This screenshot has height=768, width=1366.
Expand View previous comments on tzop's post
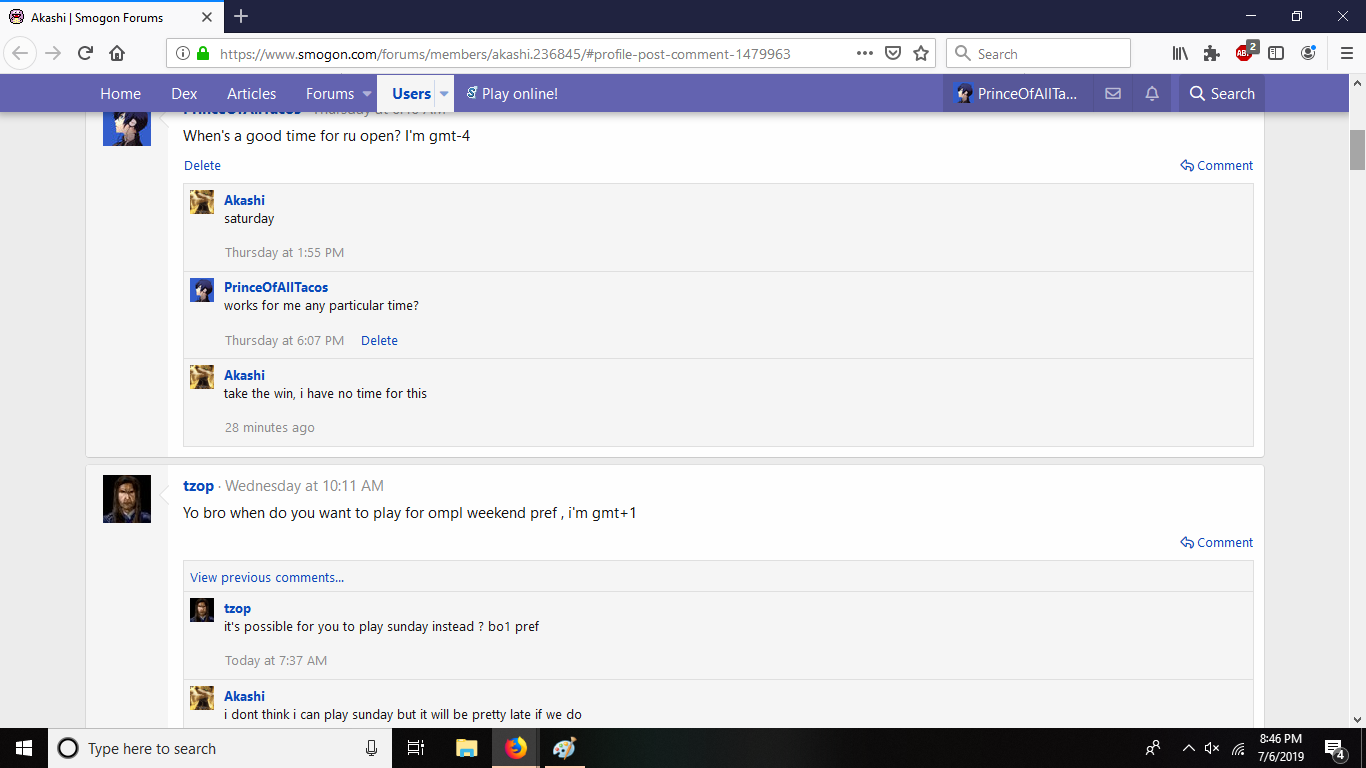[267, 577]
